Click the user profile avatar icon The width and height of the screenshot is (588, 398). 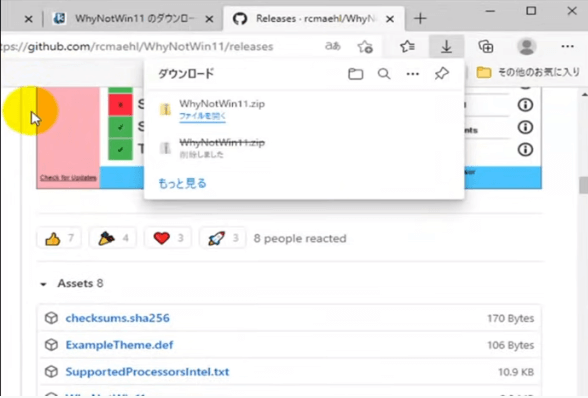tap(526, 47)
